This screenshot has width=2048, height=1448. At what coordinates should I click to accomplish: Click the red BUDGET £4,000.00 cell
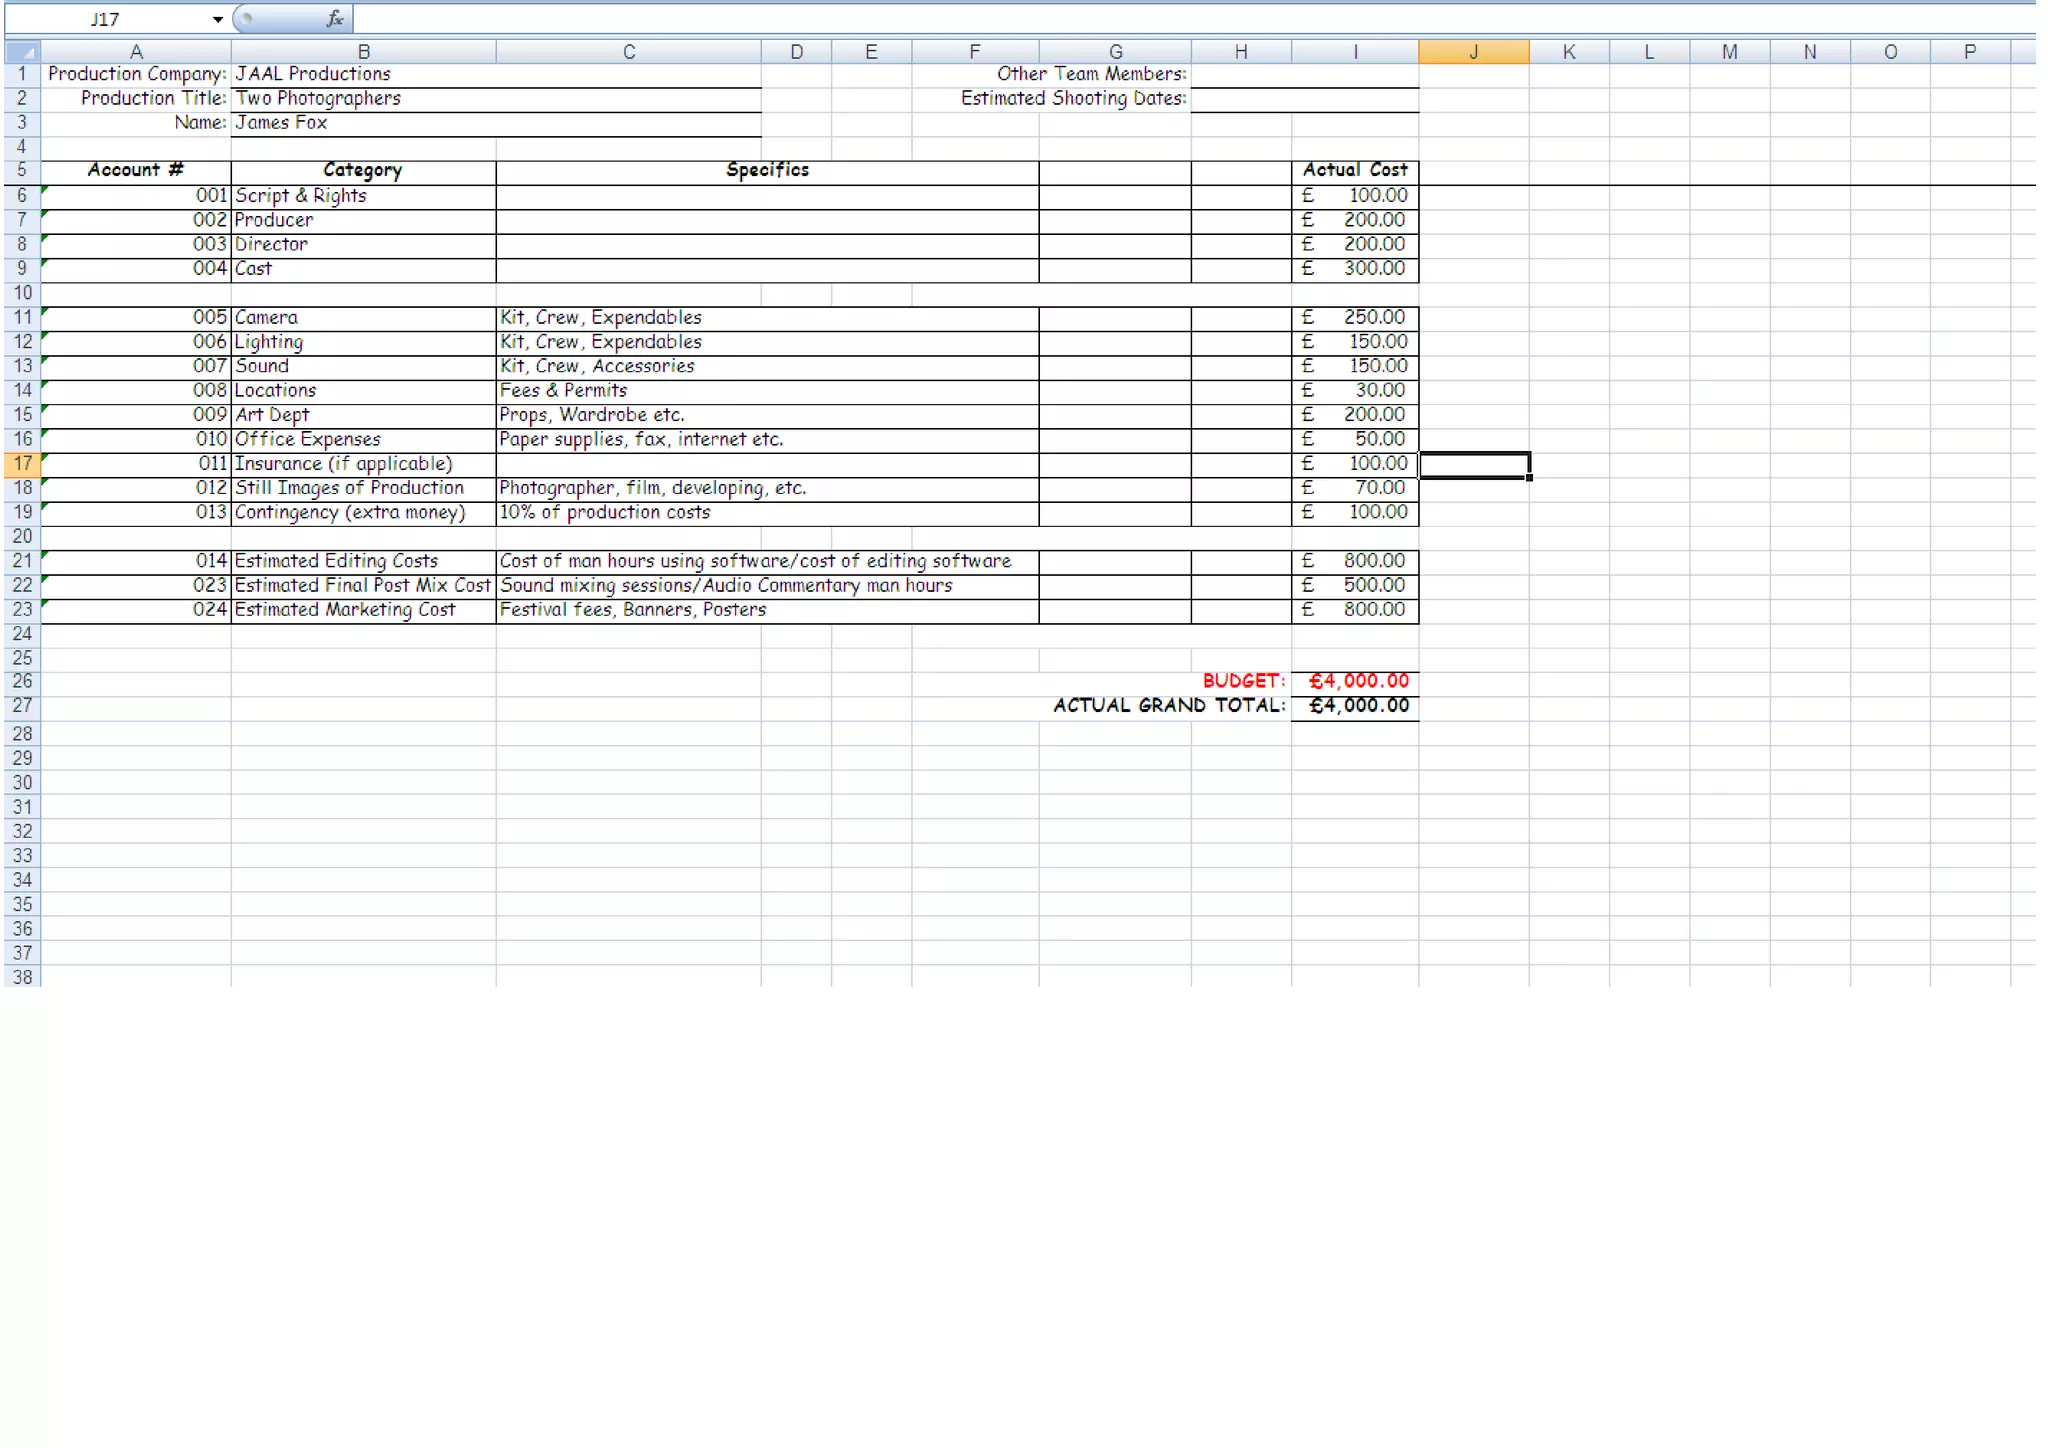pos(1355,681)
